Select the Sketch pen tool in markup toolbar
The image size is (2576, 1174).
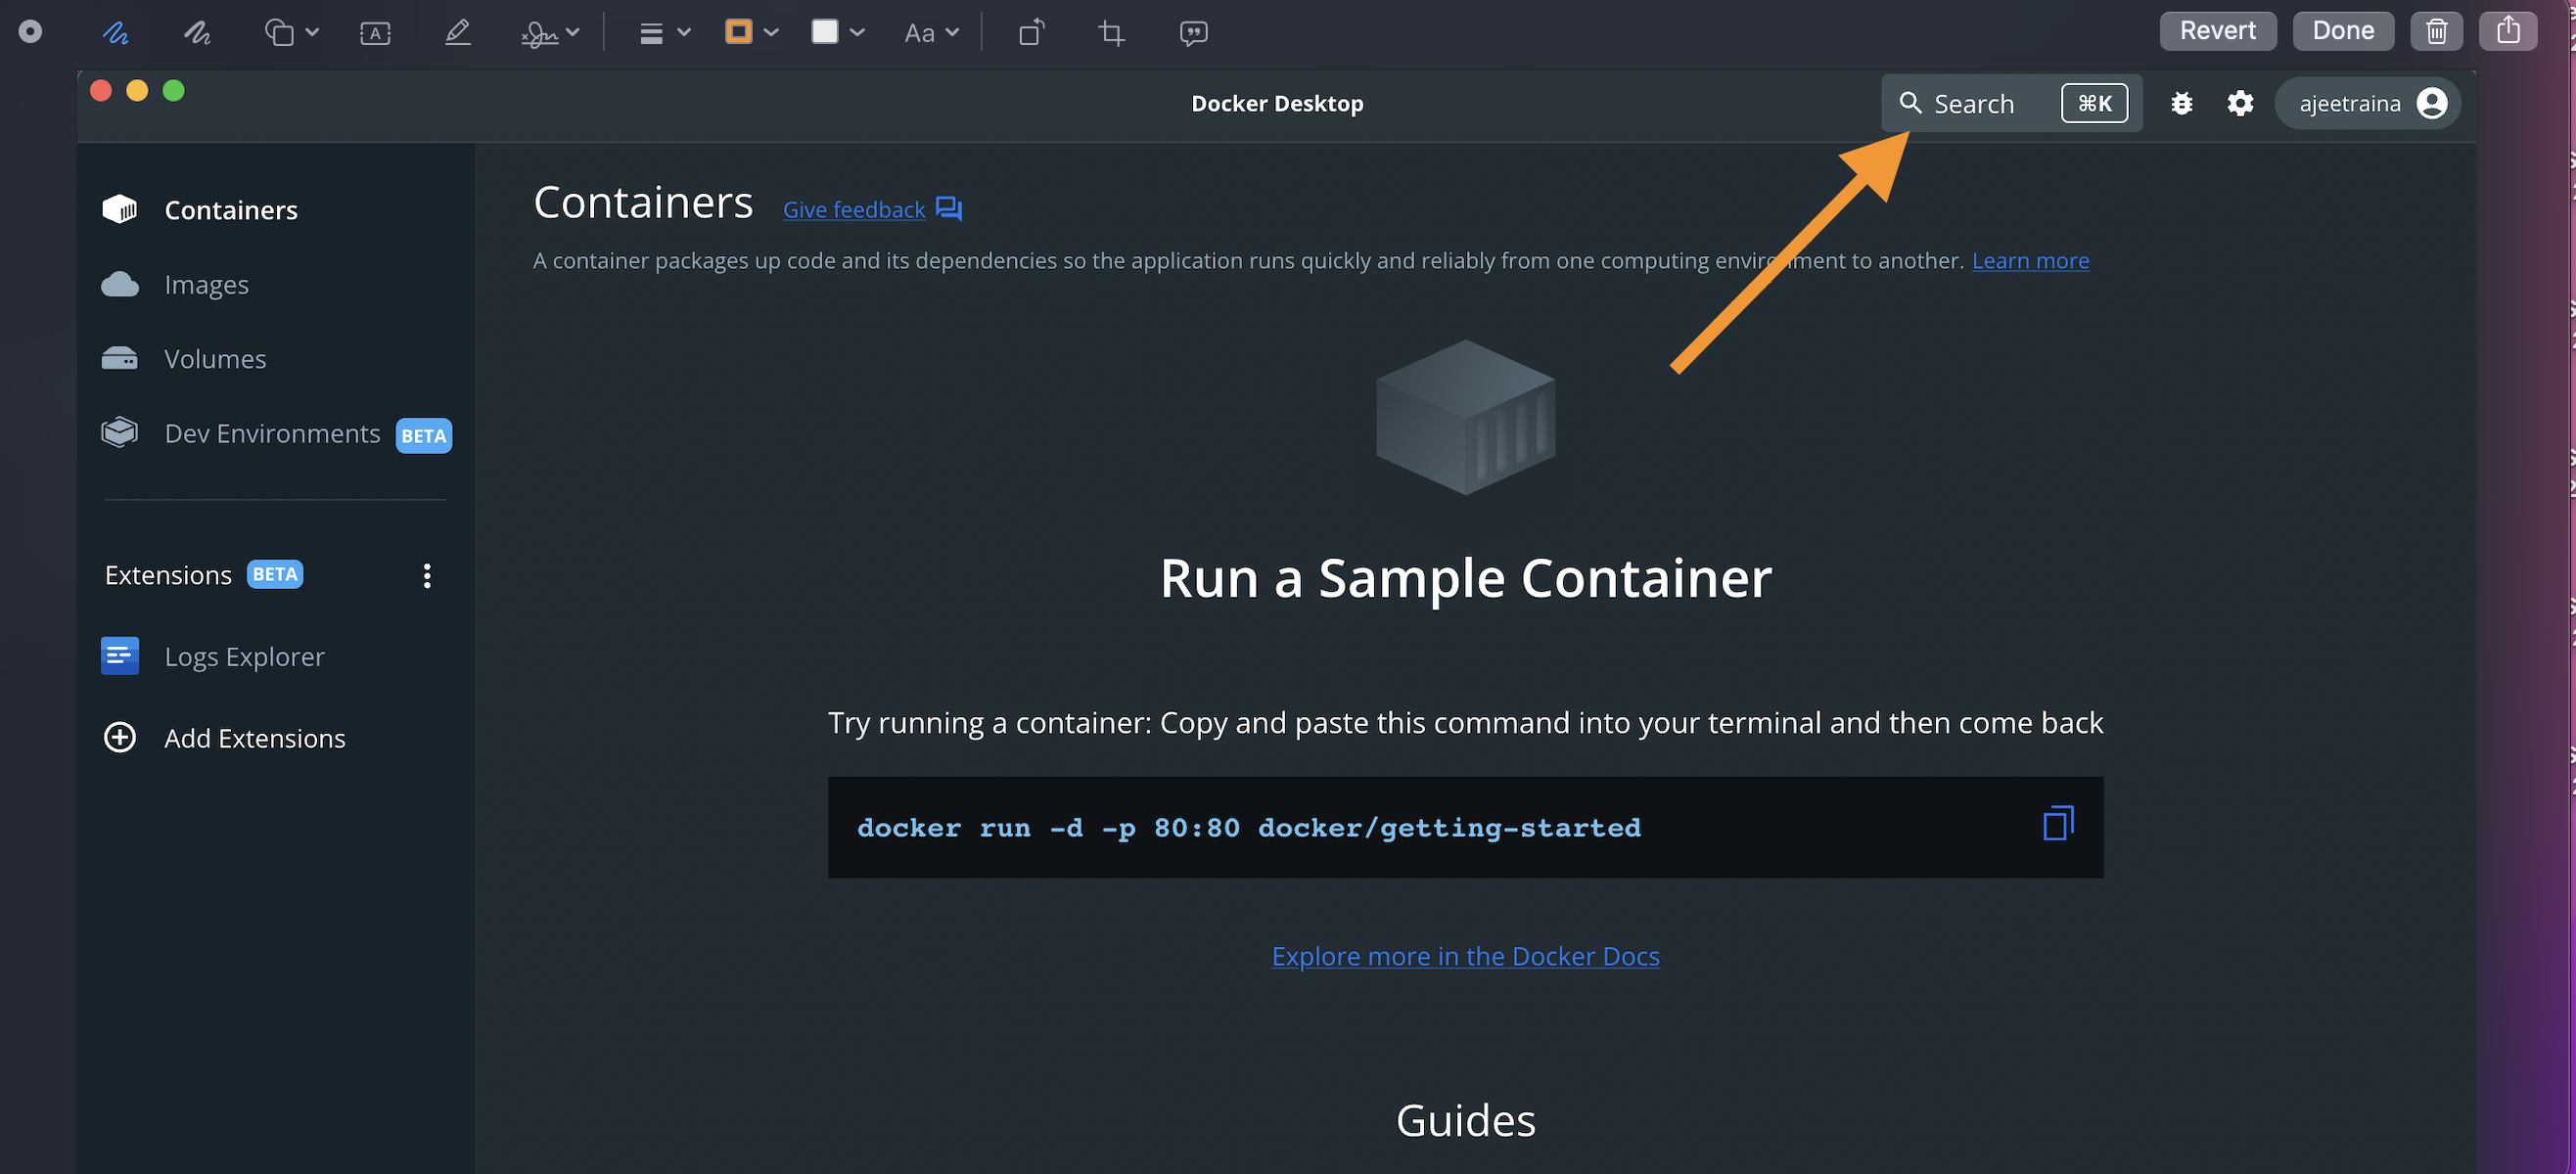click(115, 33)
